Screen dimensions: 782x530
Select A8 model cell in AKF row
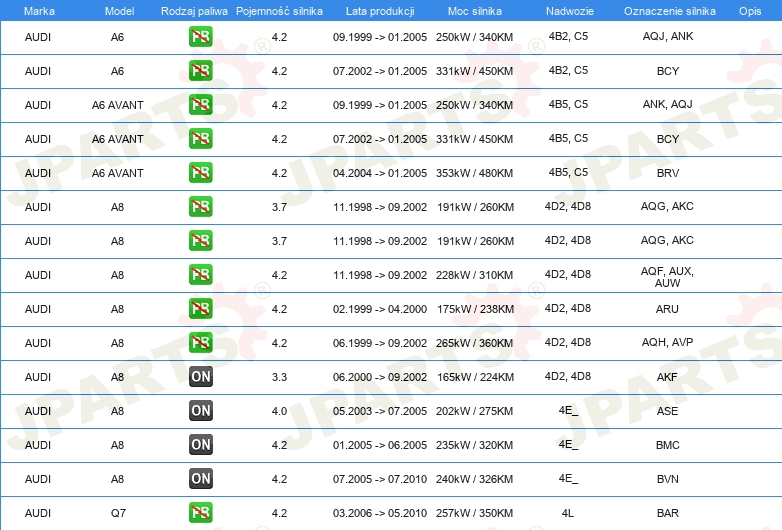coord(117,377)
